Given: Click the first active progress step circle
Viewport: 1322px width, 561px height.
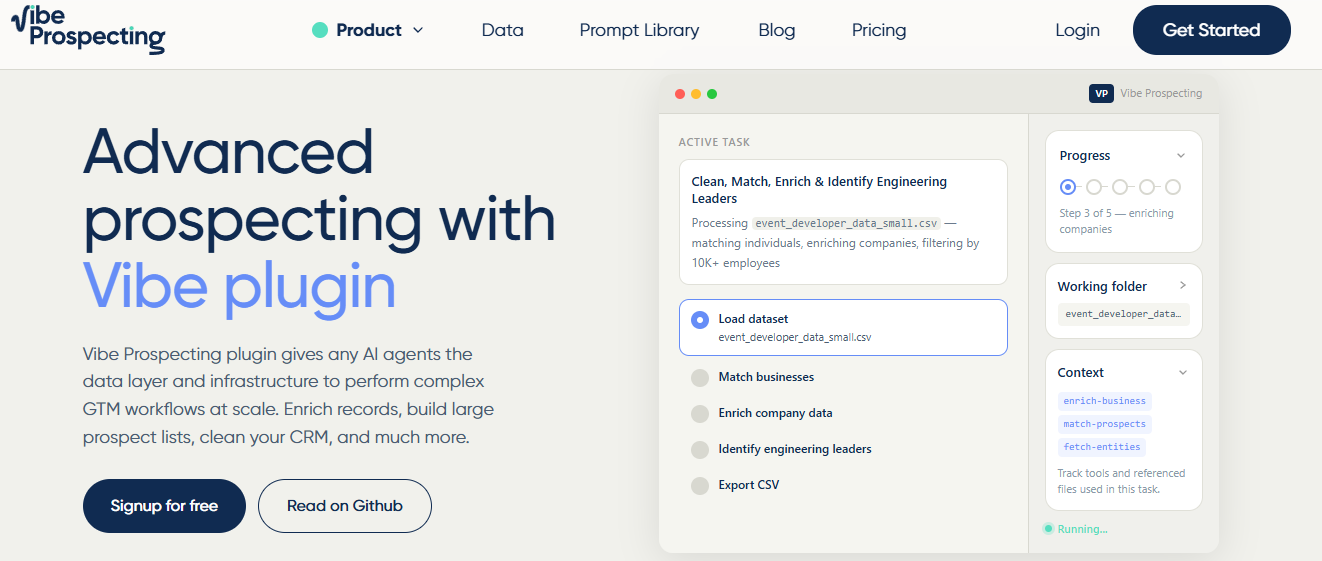Looking at the screenshot, I should click(x=1068, y=187).
